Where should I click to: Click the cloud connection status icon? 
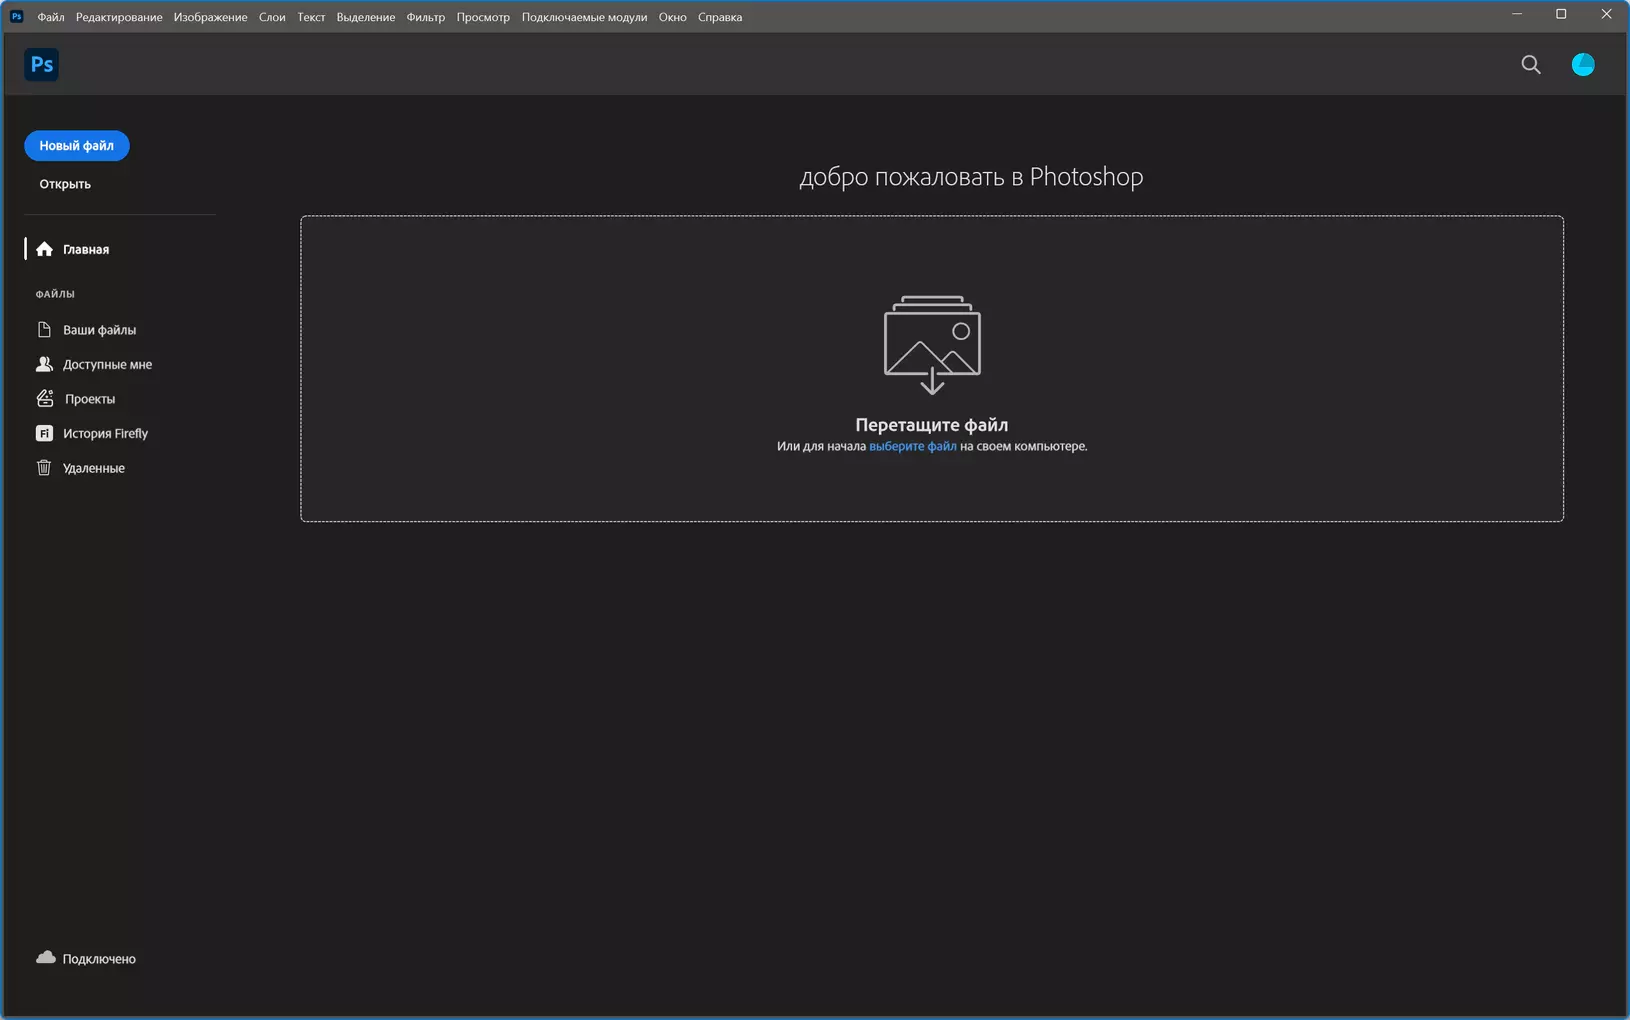(45, 957)
